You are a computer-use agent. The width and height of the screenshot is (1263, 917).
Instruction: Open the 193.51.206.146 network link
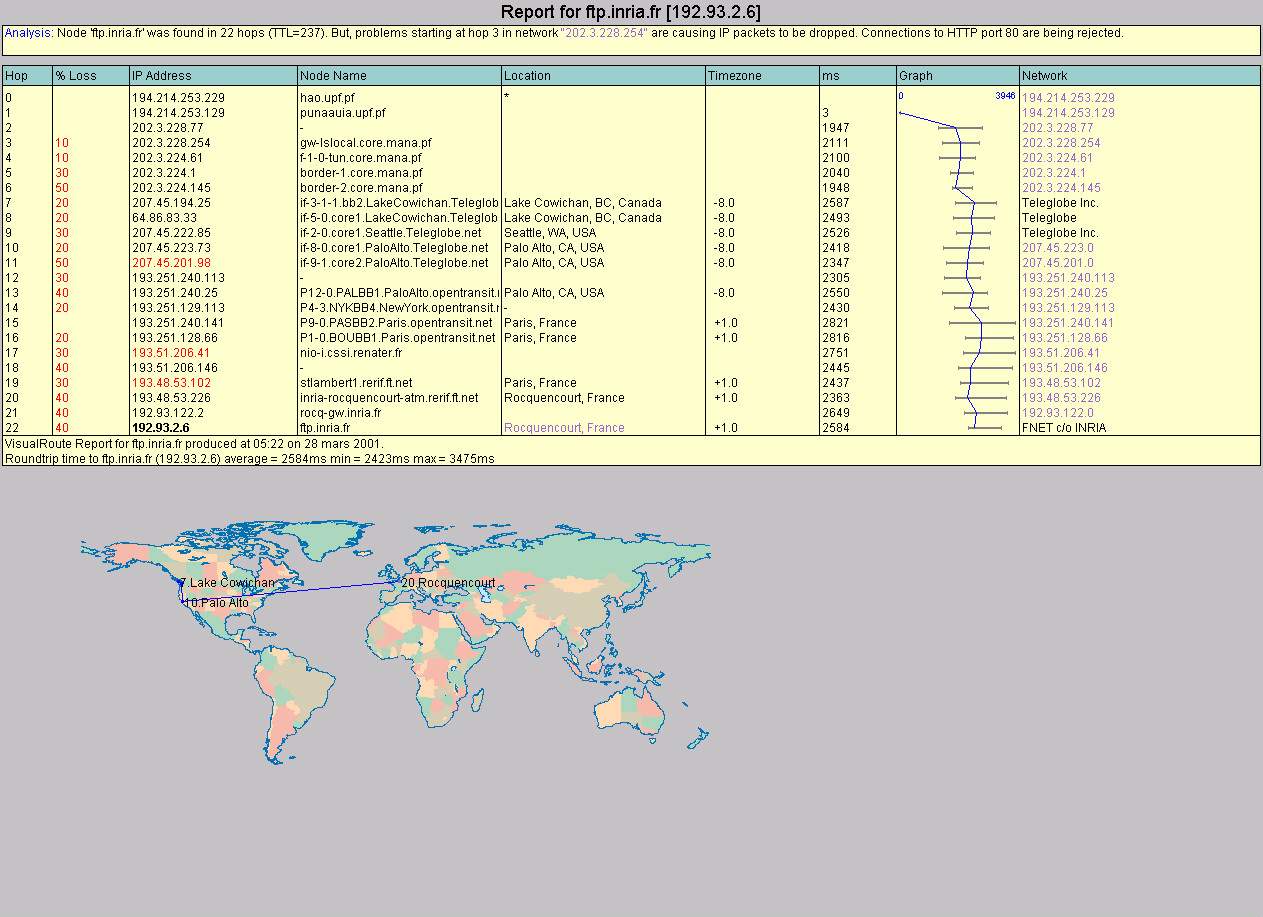point(1064,368)
